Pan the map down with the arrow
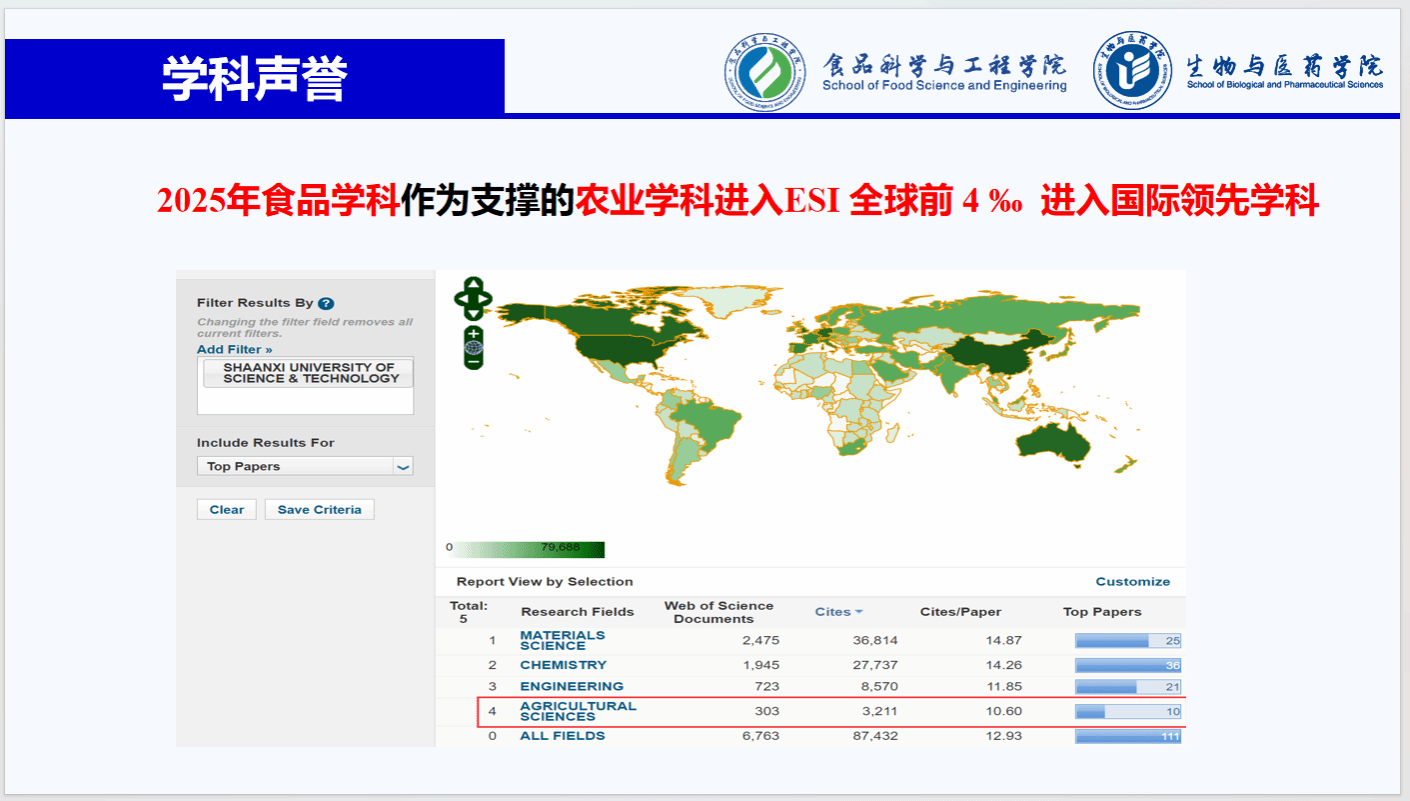The width and height of the screenshot is (1410, 801). coord(474,312)
